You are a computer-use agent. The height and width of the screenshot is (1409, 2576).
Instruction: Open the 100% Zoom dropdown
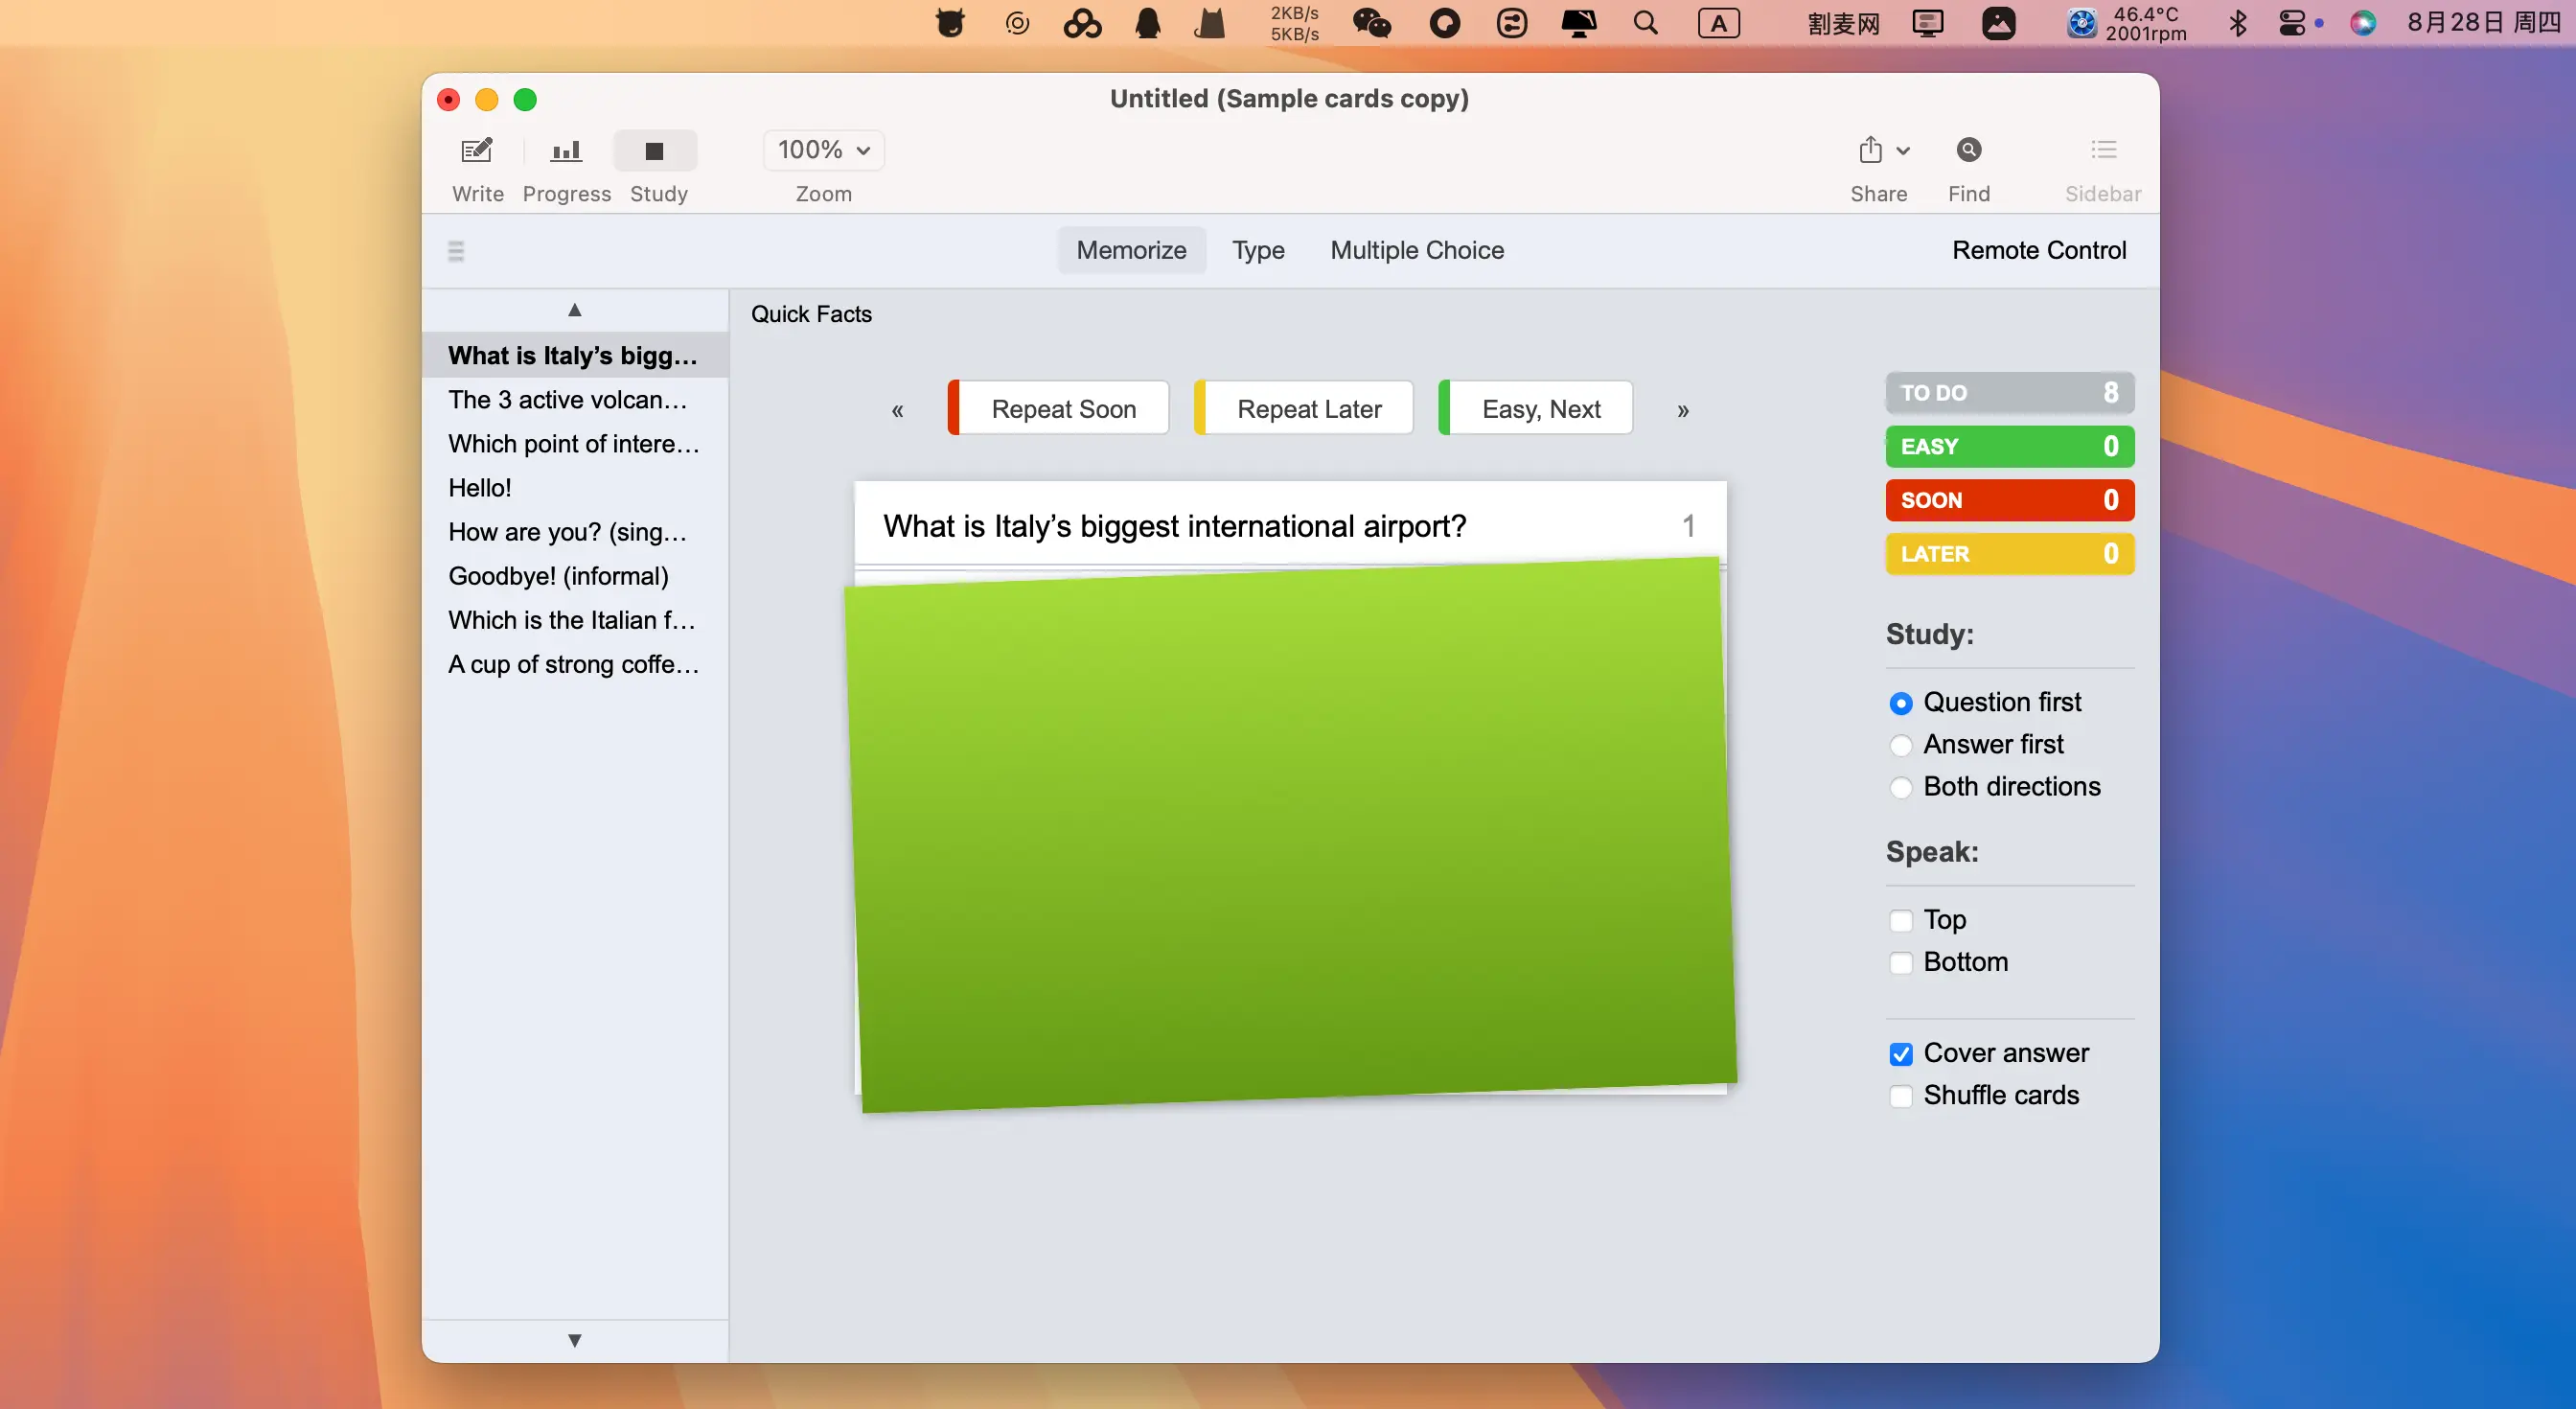pyautogui.click(x=824, y=150)
